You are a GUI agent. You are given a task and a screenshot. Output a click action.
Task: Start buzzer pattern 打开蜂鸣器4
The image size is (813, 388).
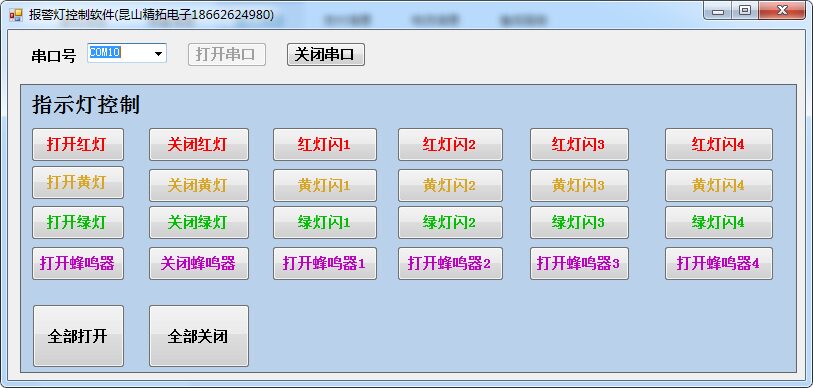pos(719,264)
